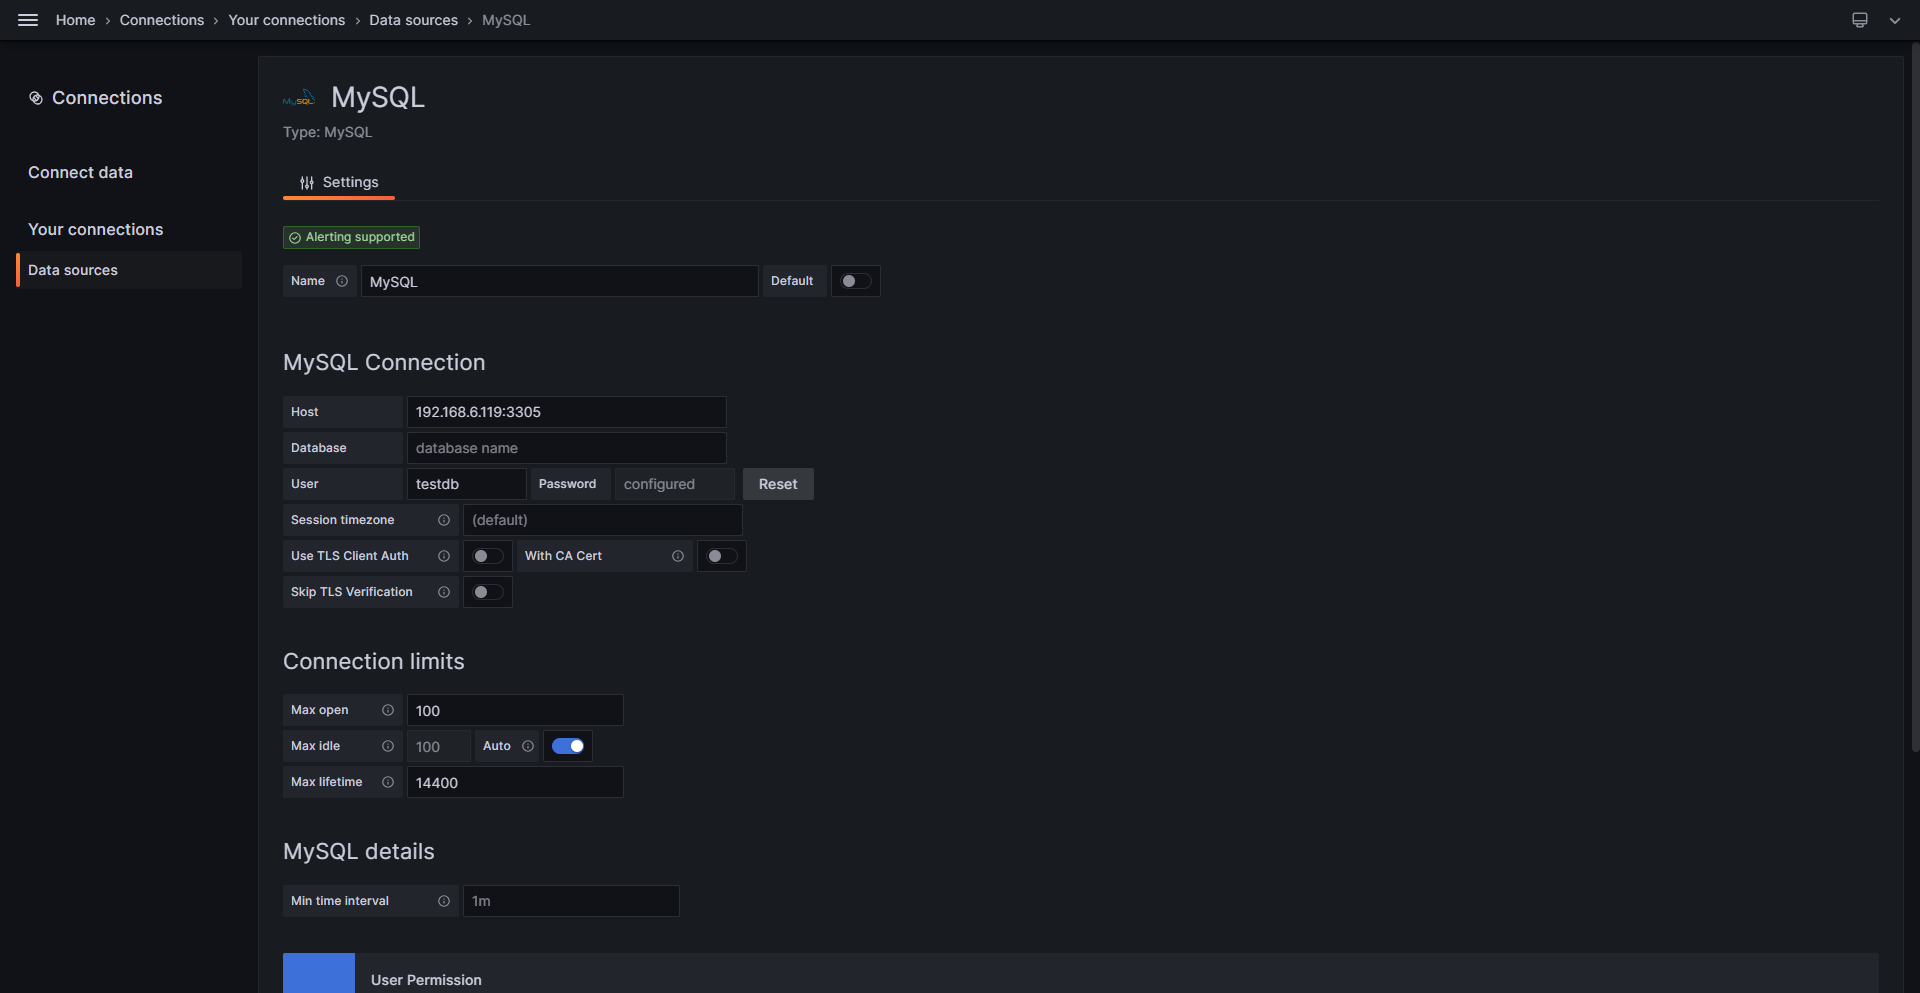Click the 'MySQL Connection' section heading
The image size is (1920, 993).
[x=384, y=362]
